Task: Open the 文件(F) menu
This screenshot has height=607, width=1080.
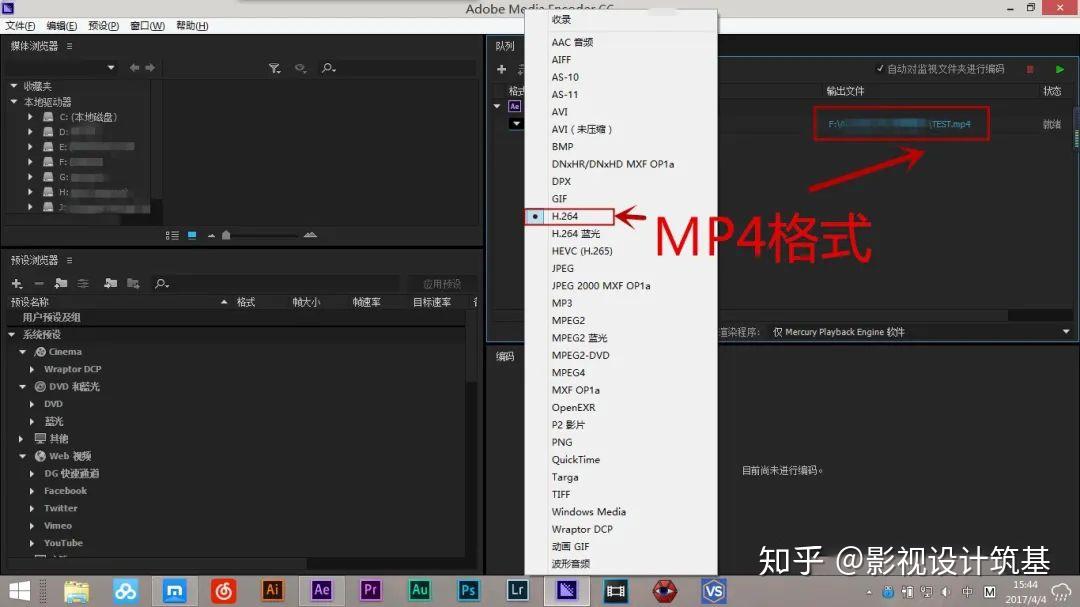Action: [20, 25]
